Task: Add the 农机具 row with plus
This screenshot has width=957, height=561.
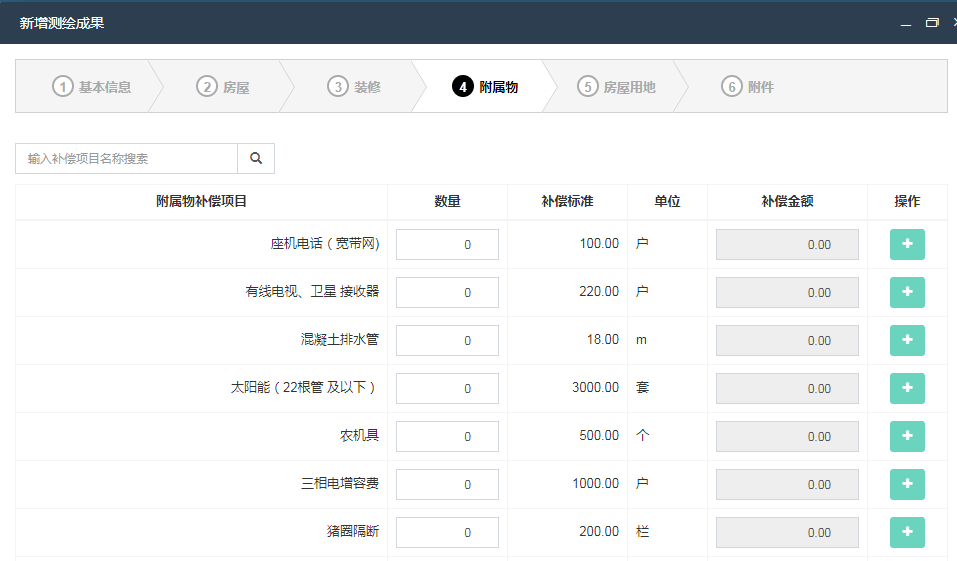Action: click(907, 436)
